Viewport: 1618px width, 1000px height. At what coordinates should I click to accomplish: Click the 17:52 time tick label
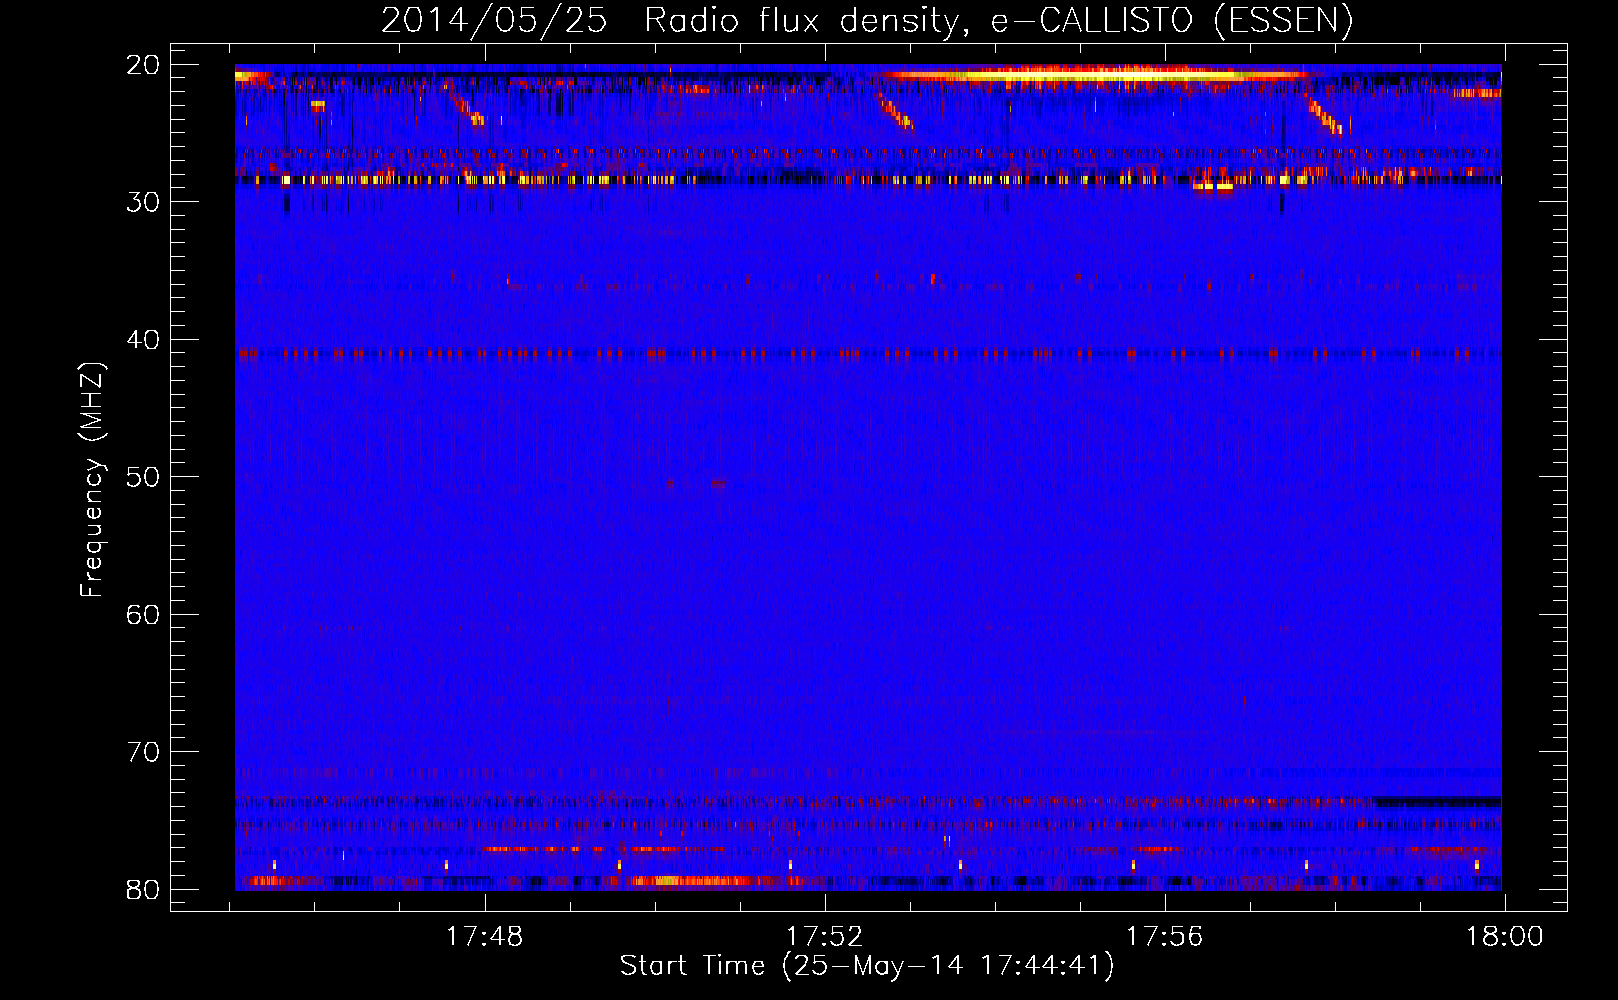[x=825, y=937]
